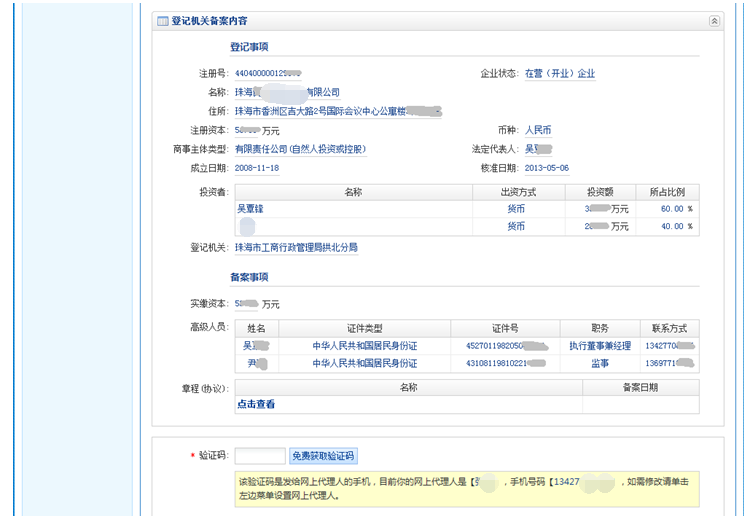
Task: Click the 珠海市工商行政管理局拱北分局 registrar value
Action: [x=296, y=248]
